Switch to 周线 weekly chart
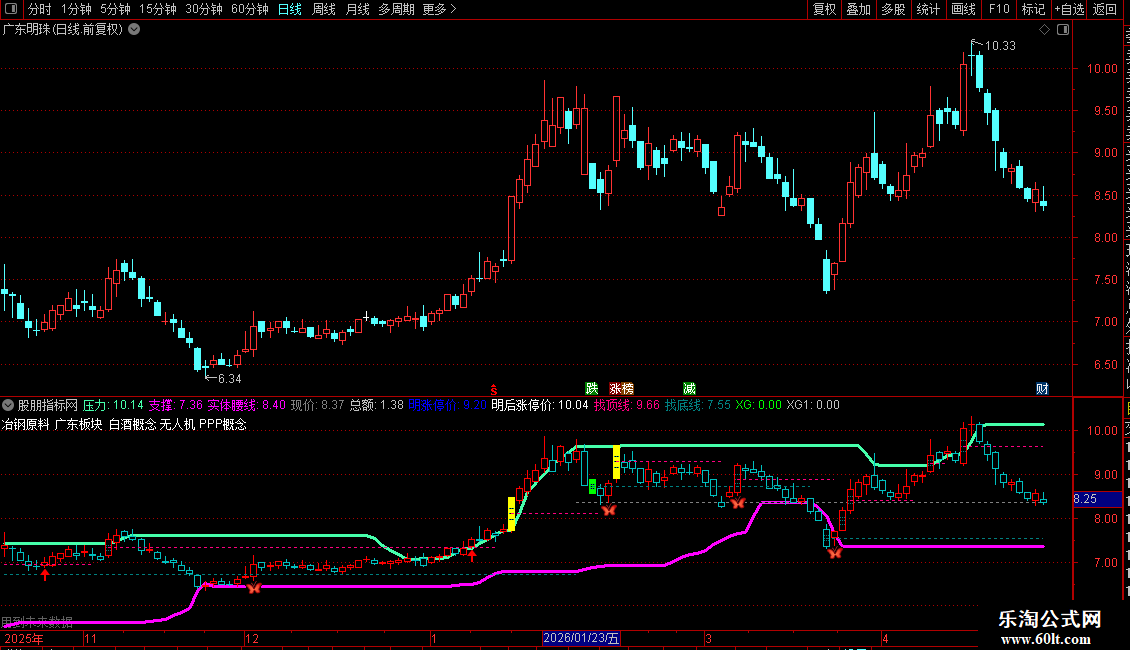The height and width of the screenshot is (650, 1130). [x=324, y=9]
